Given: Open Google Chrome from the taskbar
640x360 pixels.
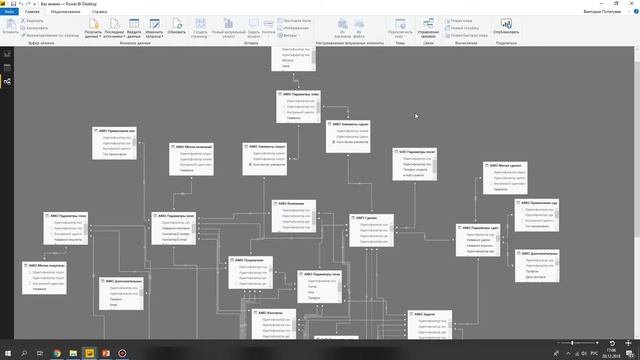Looking at the screenshot, I should point(57,353).
